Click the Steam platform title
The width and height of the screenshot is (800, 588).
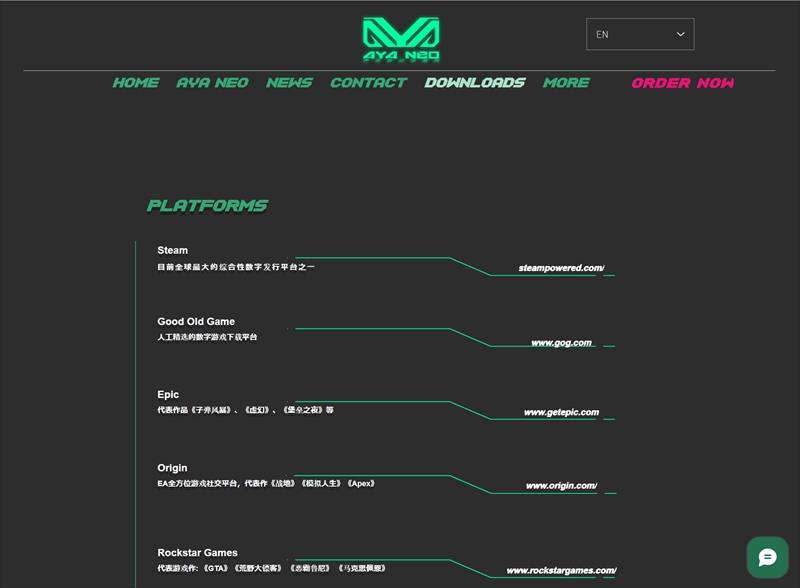pos(172,250)
